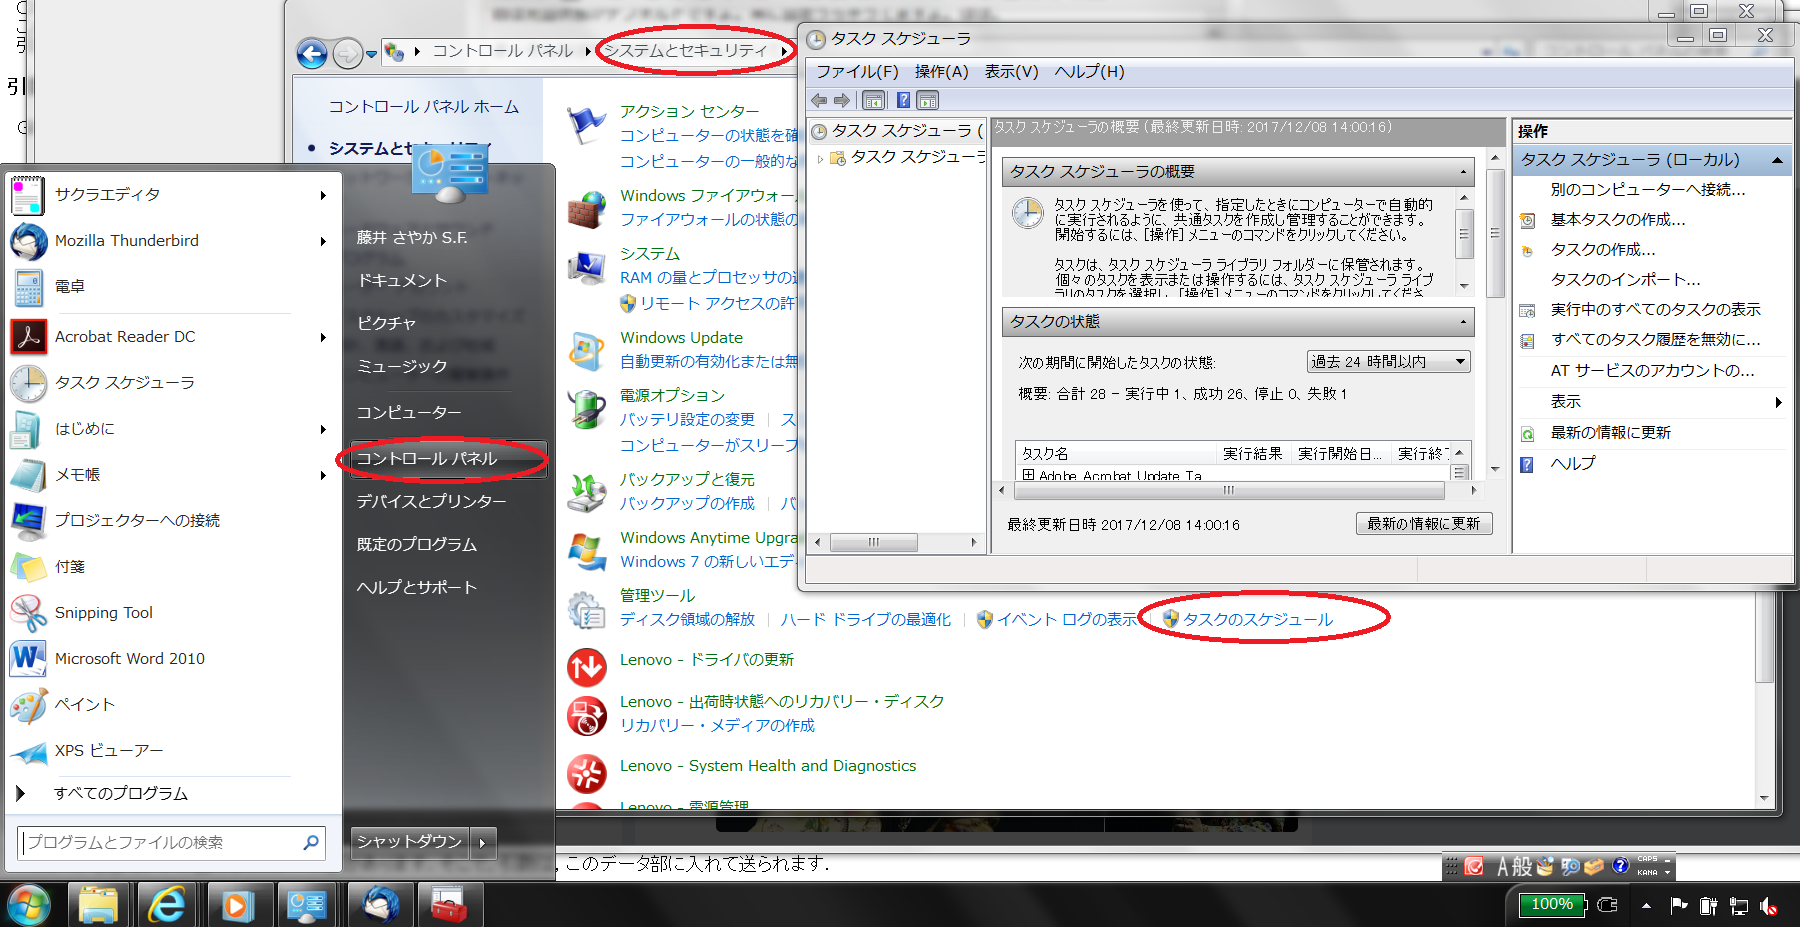Expand the サクラエディタ submenu arrow
The height and width of the screenshot is (927, 1800).
click(323, 195)
